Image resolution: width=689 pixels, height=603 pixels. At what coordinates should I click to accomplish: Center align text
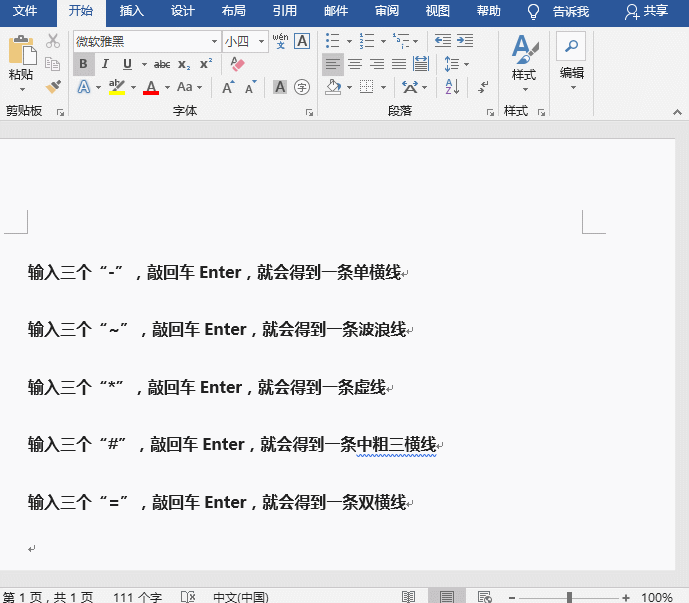click(x=355, y=64)
